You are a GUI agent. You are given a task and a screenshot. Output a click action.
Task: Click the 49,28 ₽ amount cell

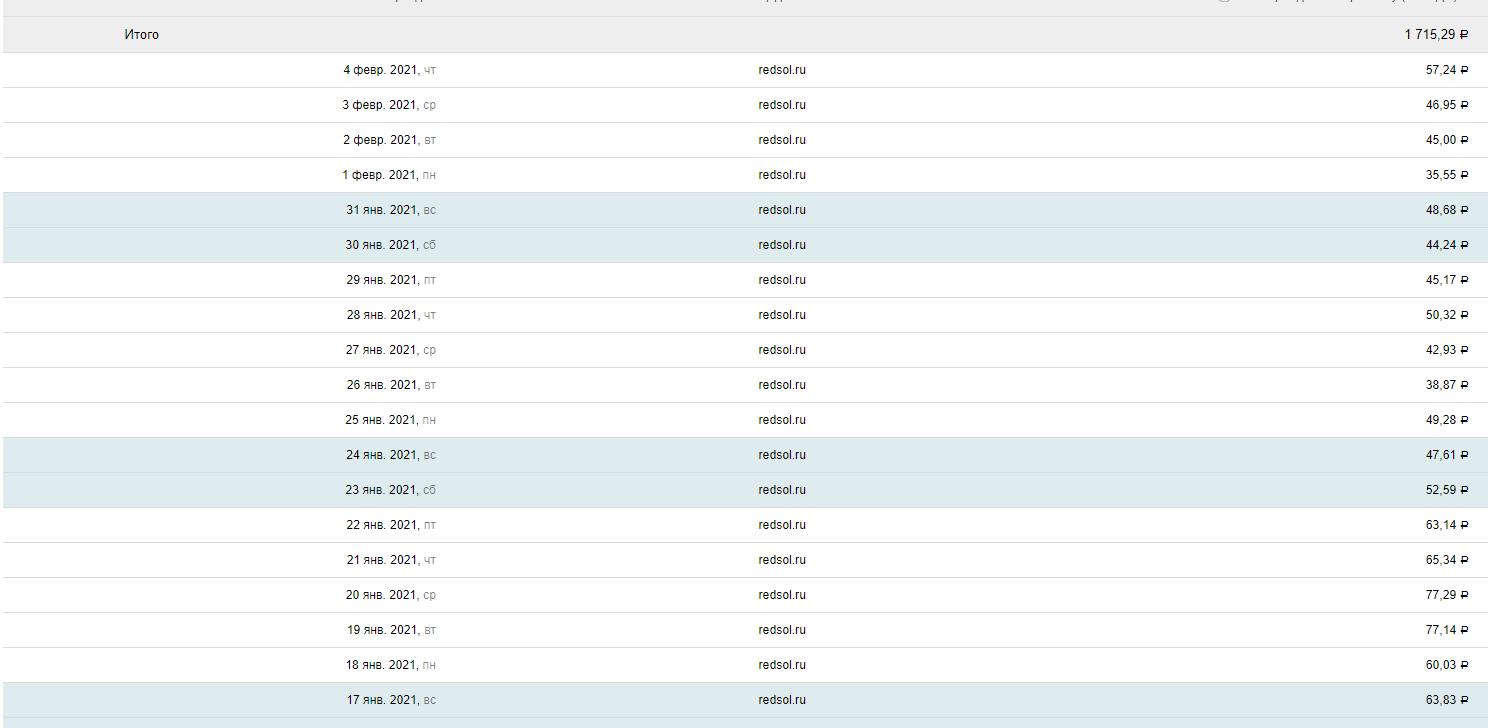[x=1446, y=420]
